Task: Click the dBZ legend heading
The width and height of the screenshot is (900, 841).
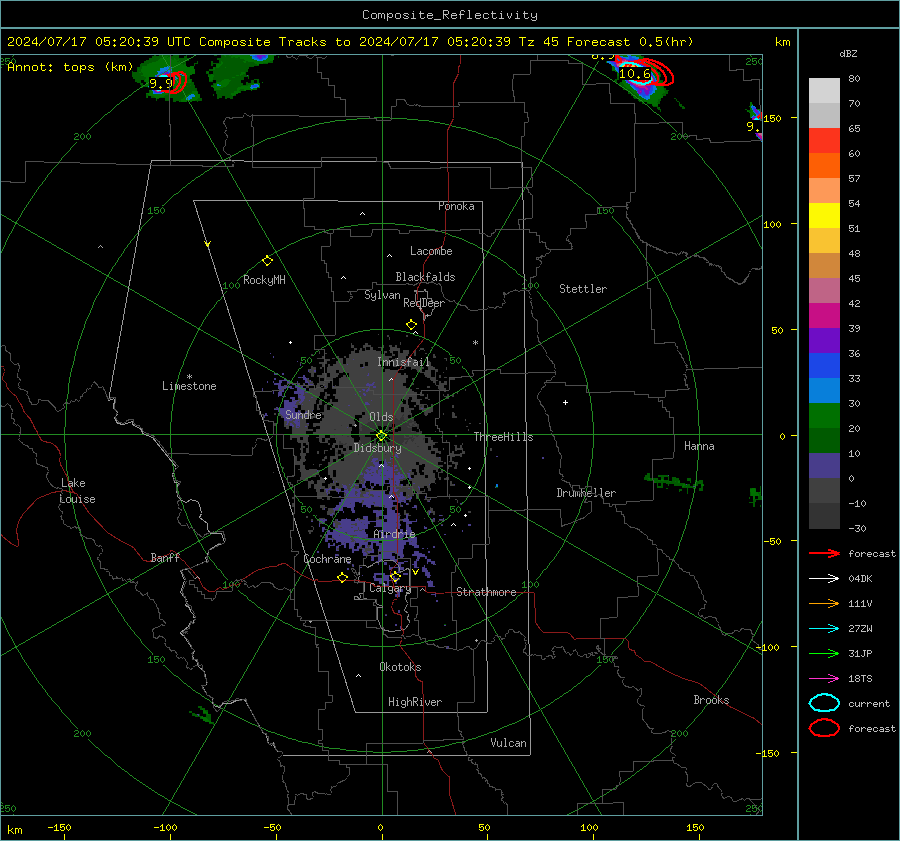Action: (x=848, y=53)
